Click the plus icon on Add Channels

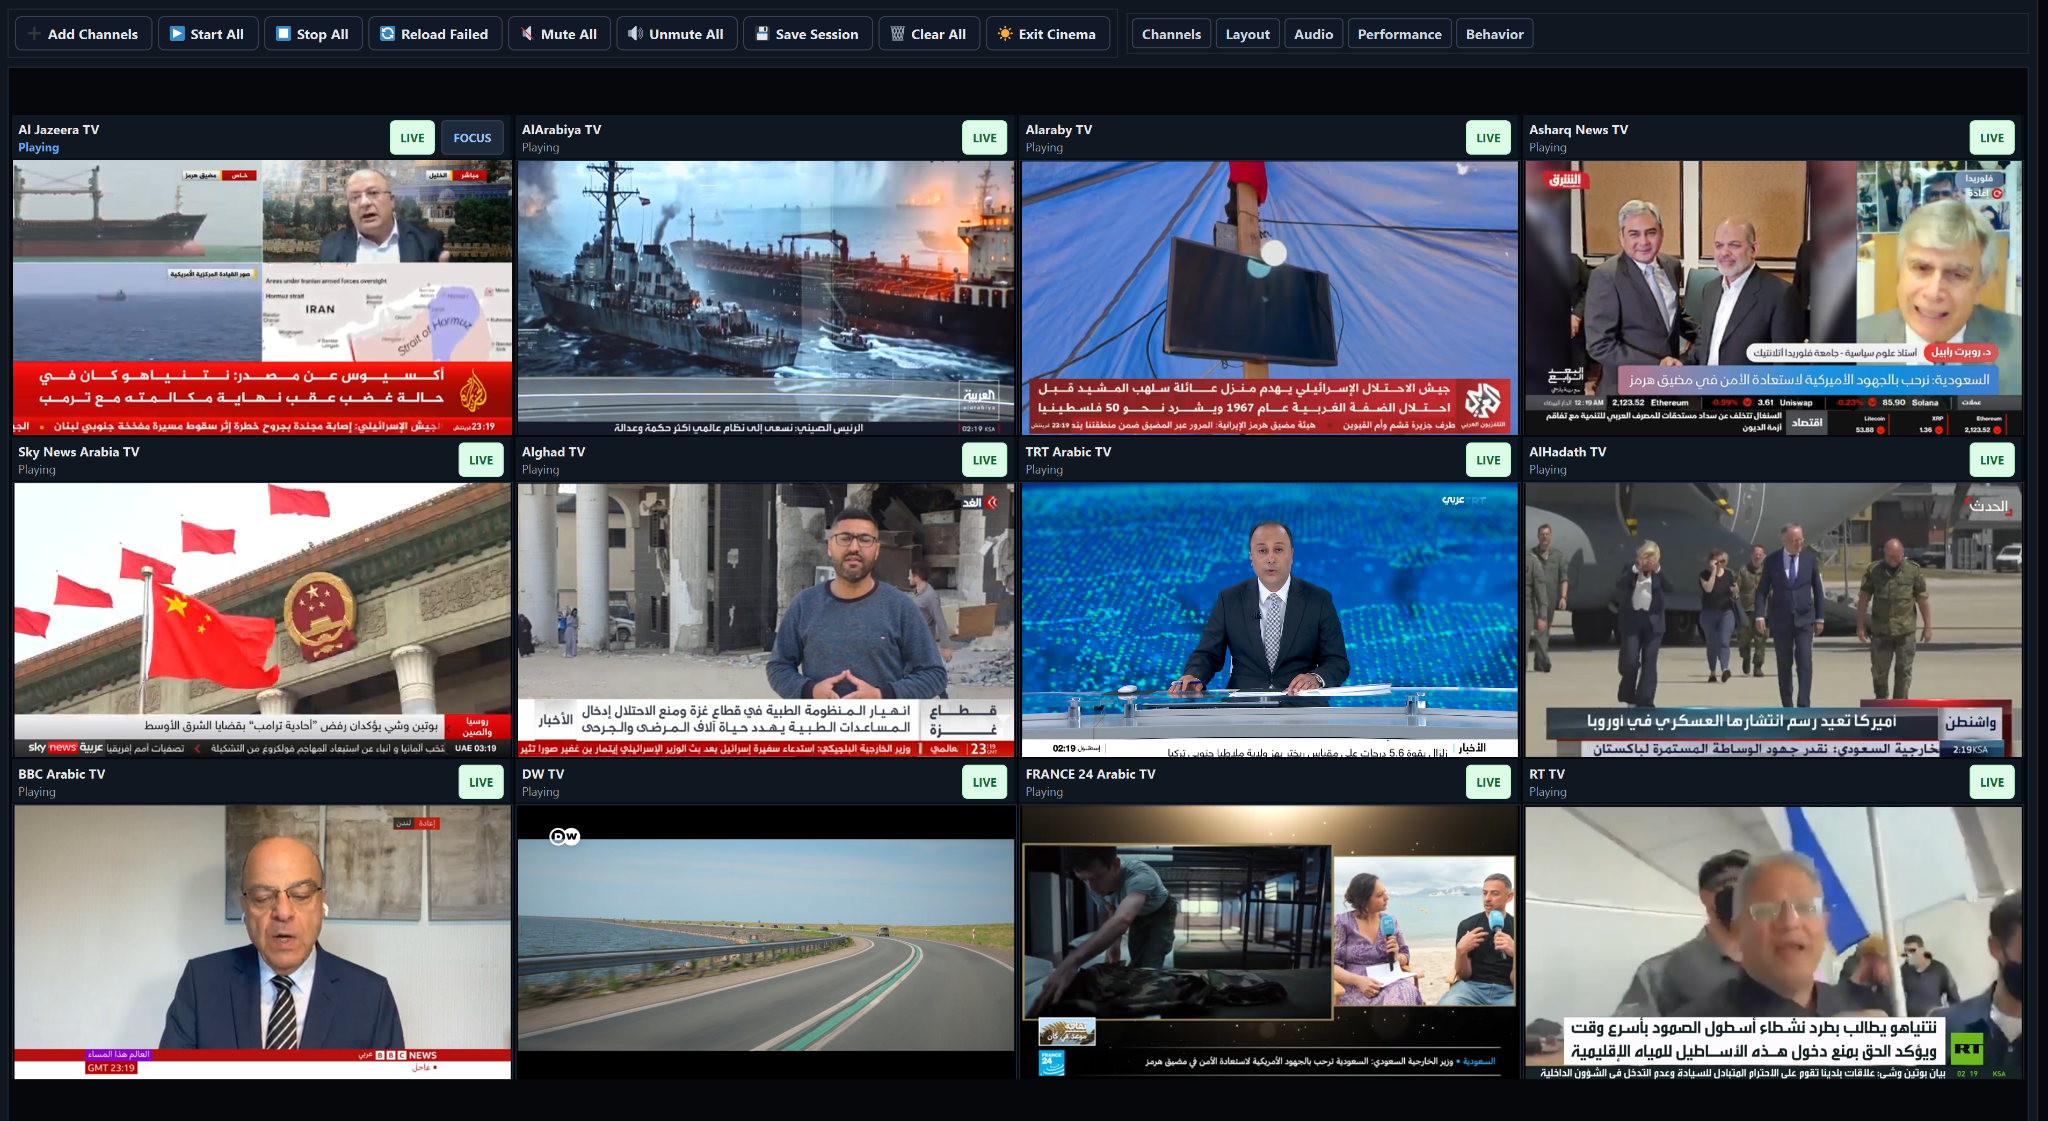click(x=34, y=34)
